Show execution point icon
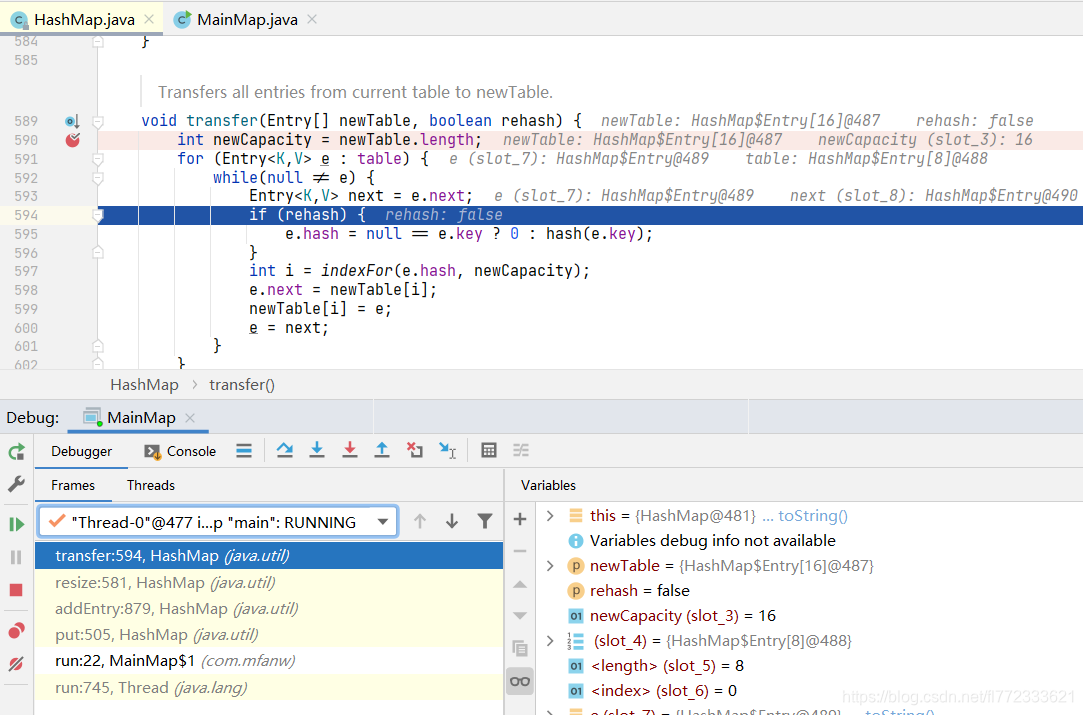Screen dimensions: 1083x715 244,451
